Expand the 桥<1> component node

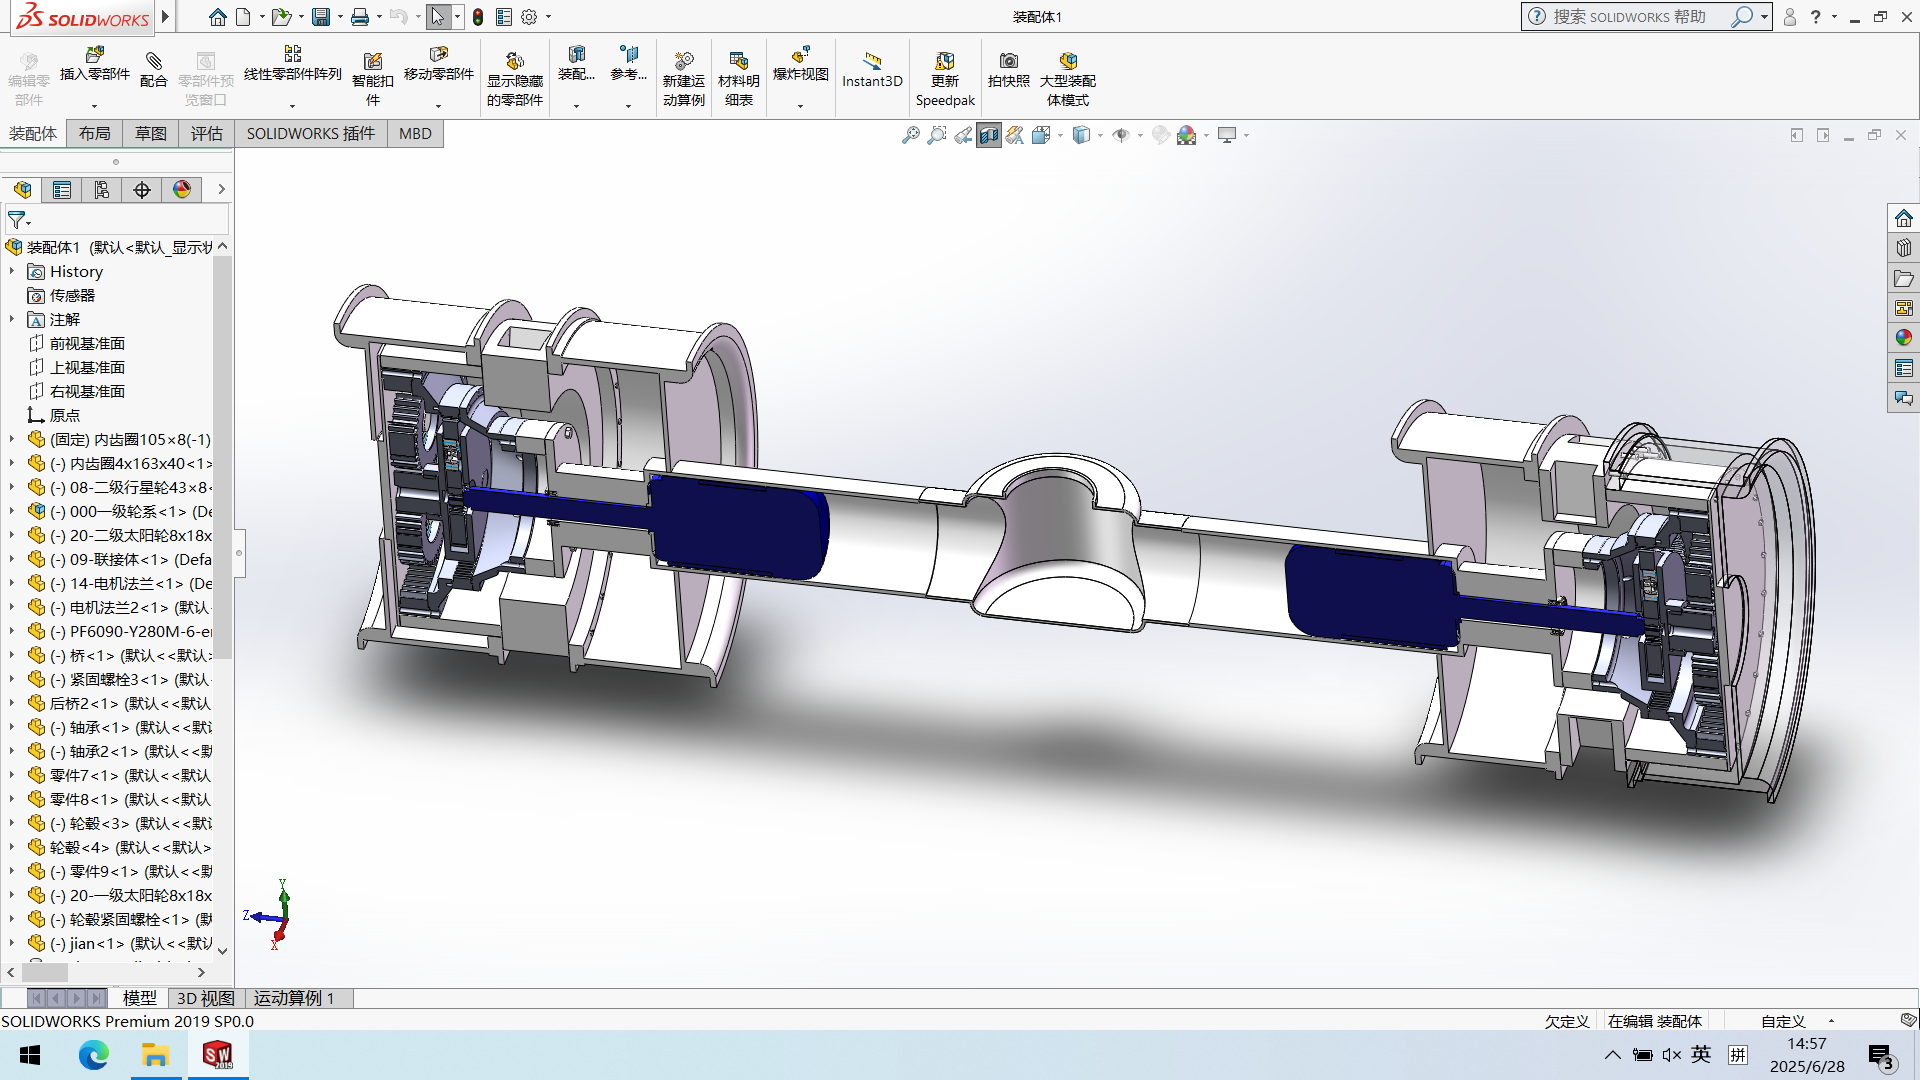(12, 655)
